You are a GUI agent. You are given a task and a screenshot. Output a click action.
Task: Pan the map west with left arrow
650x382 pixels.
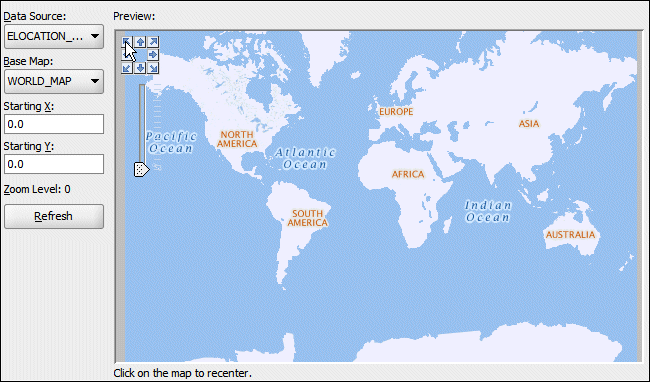point(127,55)
